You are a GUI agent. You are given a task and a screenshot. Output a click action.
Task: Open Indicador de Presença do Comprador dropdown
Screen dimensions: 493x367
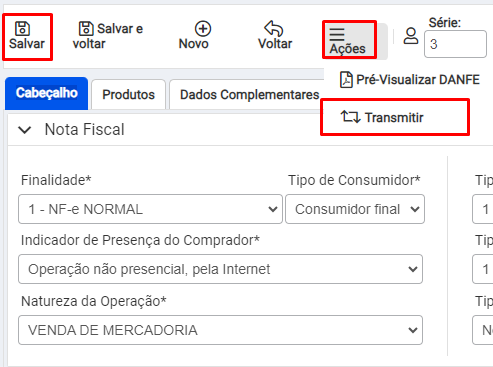click(x=220, y=269)
